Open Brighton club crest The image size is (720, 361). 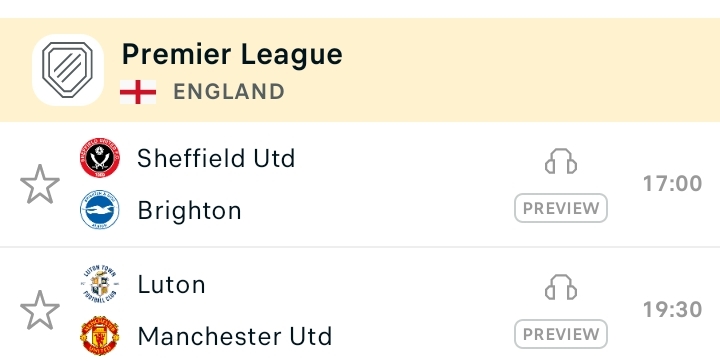[100, 210]
